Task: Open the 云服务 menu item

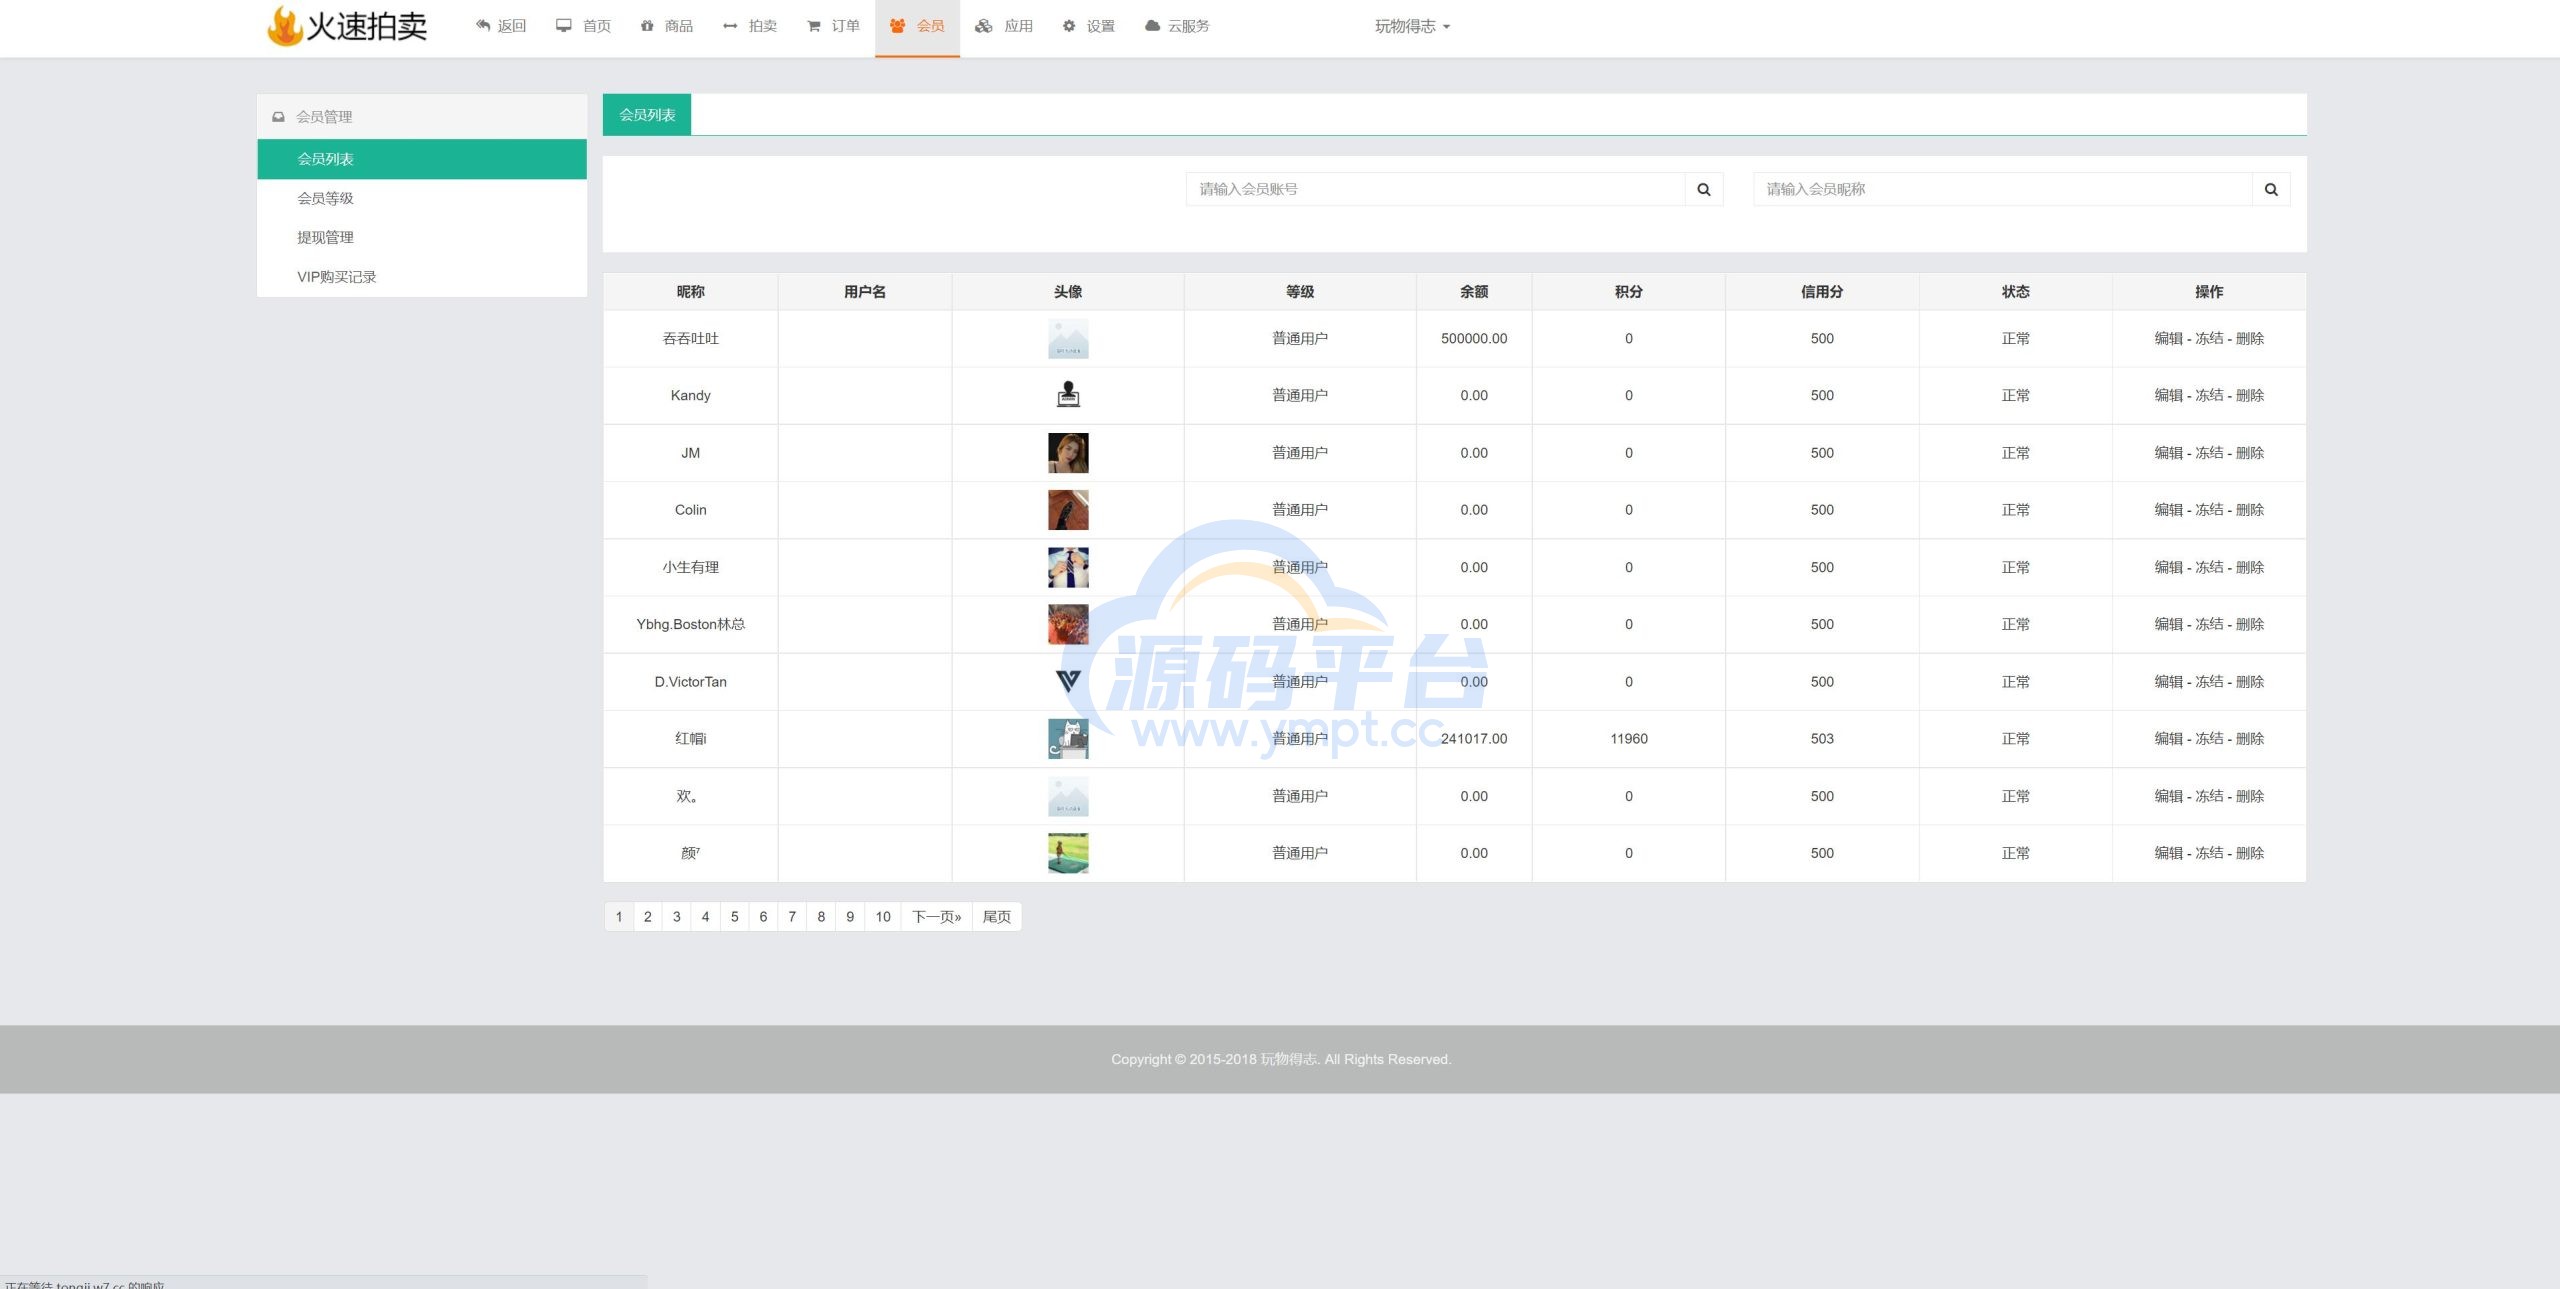Action: click(x=1177, y=26)
